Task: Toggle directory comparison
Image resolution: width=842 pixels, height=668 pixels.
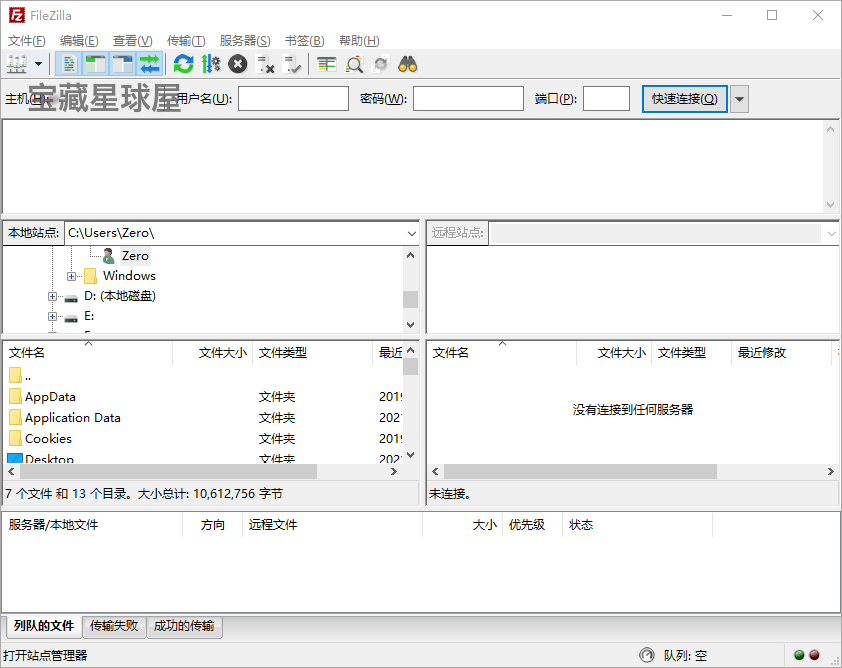Action: tap(354, 64)
